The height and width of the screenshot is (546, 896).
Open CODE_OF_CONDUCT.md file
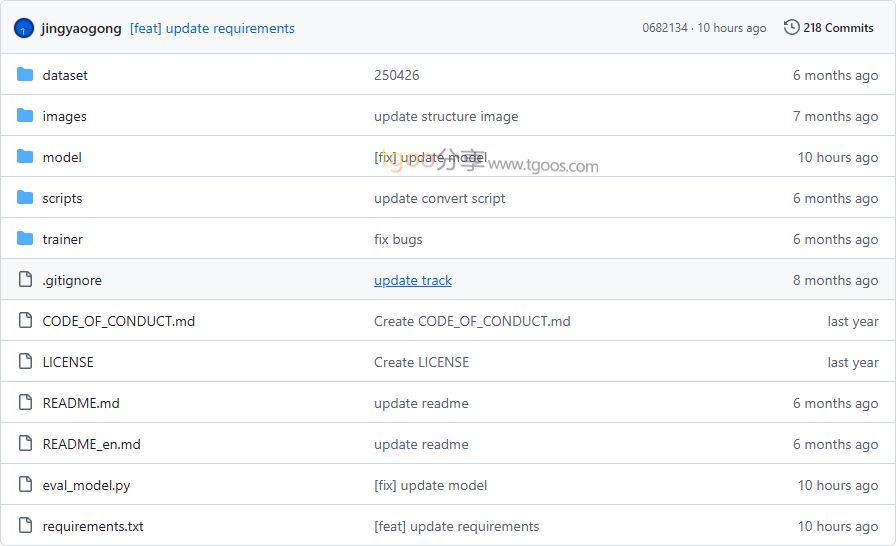point(118,321)
